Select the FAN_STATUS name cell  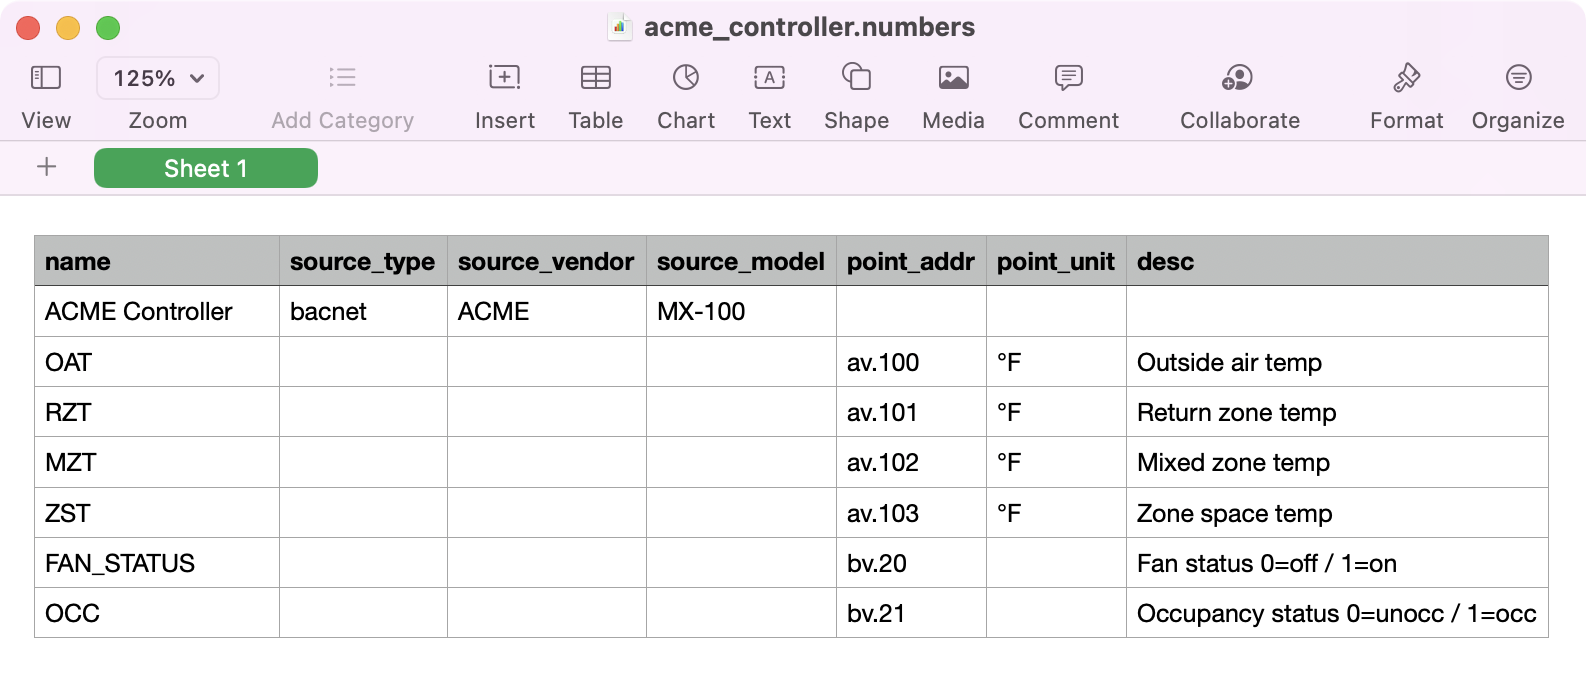(x=157, y=563)
